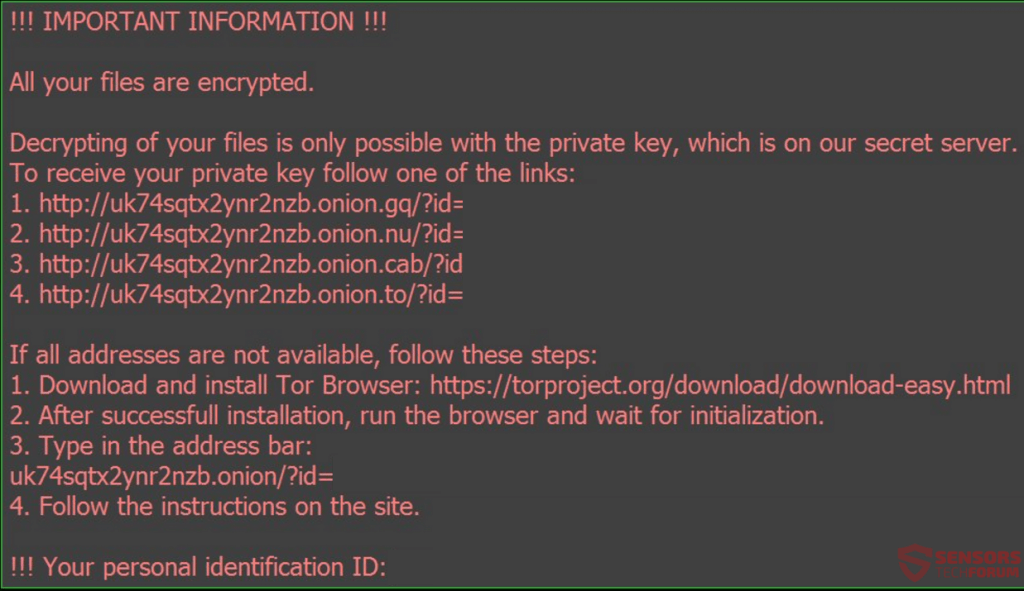This screenshot has height=591, width=1024.
Task: Click the 'Type in the address bar' step
Action: [x=161, y=446]
